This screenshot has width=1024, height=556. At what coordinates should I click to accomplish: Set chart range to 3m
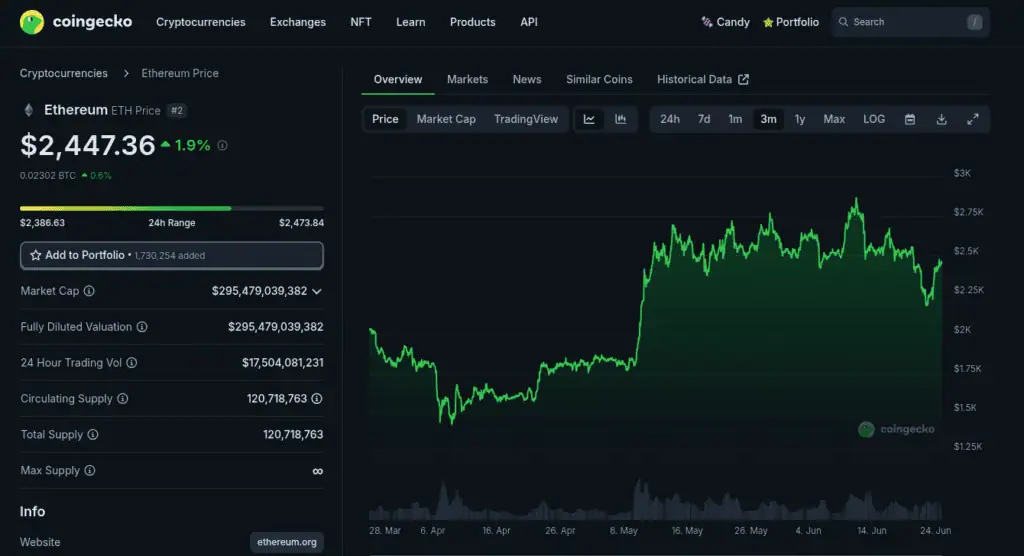point(768,119)
